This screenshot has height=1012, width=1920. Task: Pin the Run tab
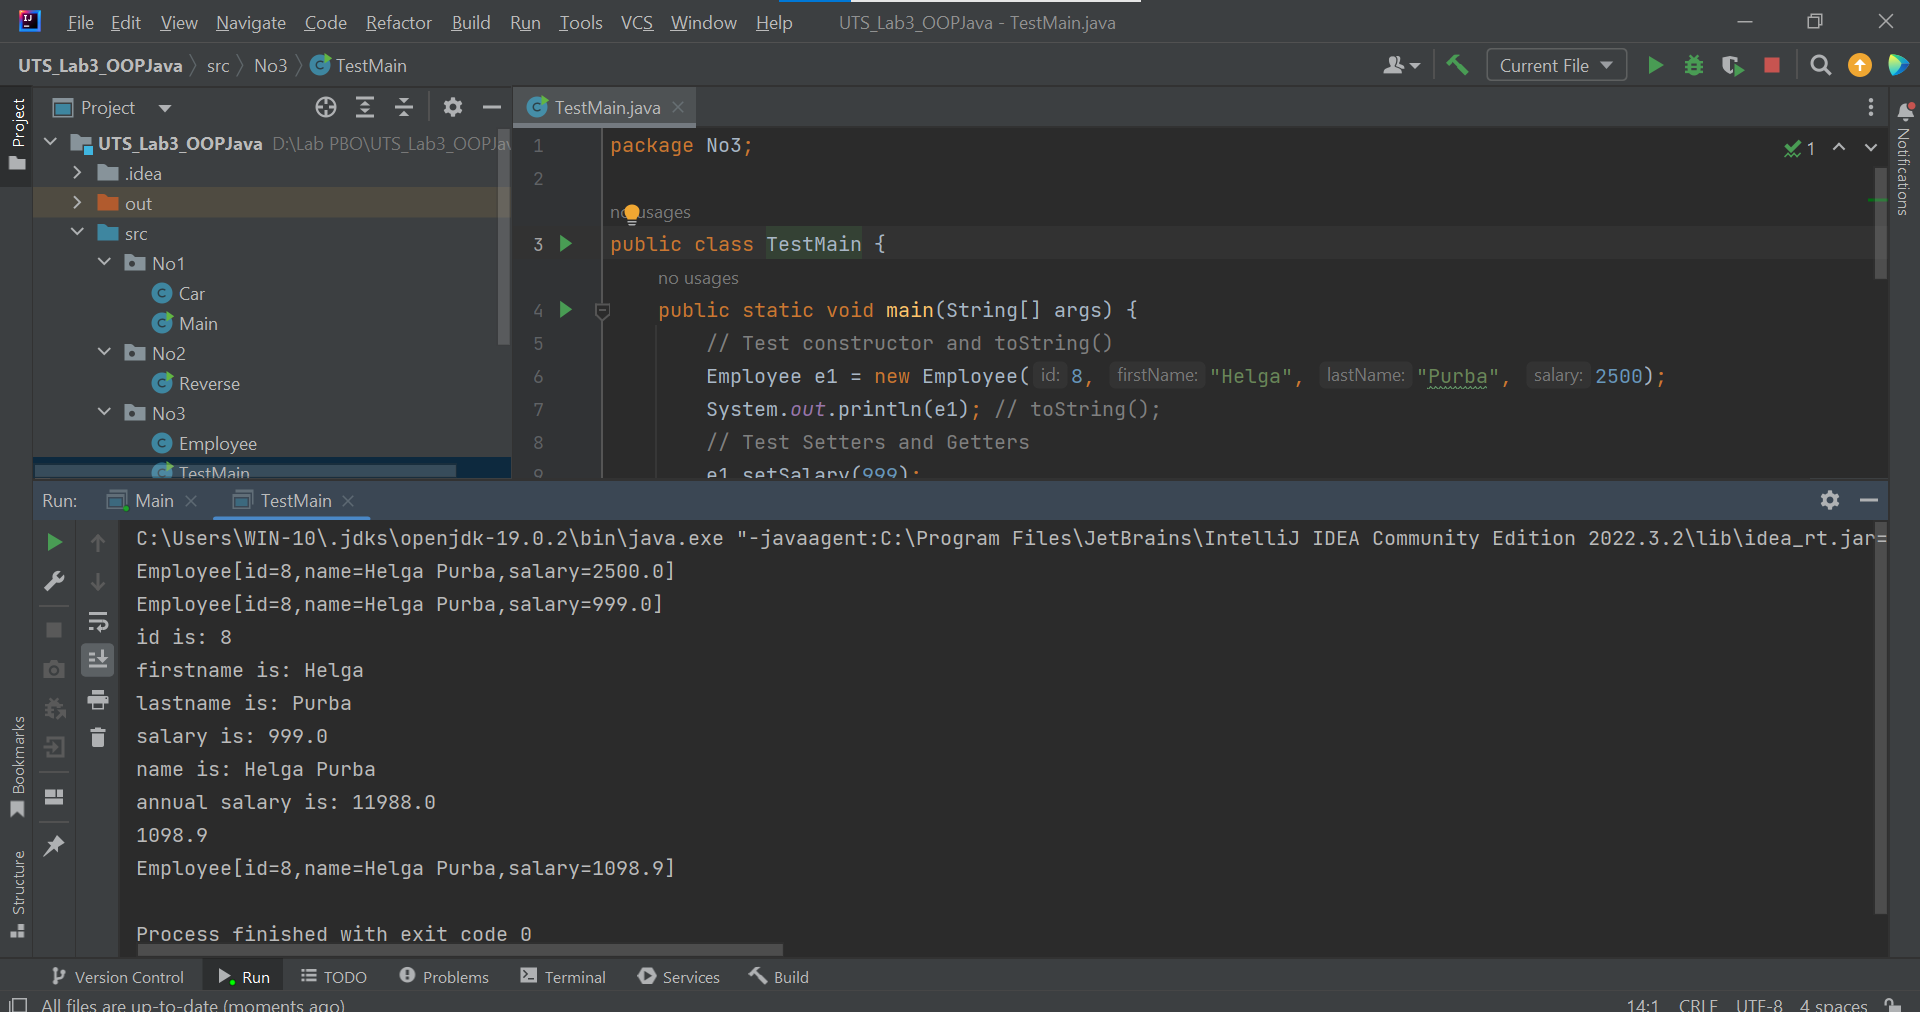click(x=55, y=846)
